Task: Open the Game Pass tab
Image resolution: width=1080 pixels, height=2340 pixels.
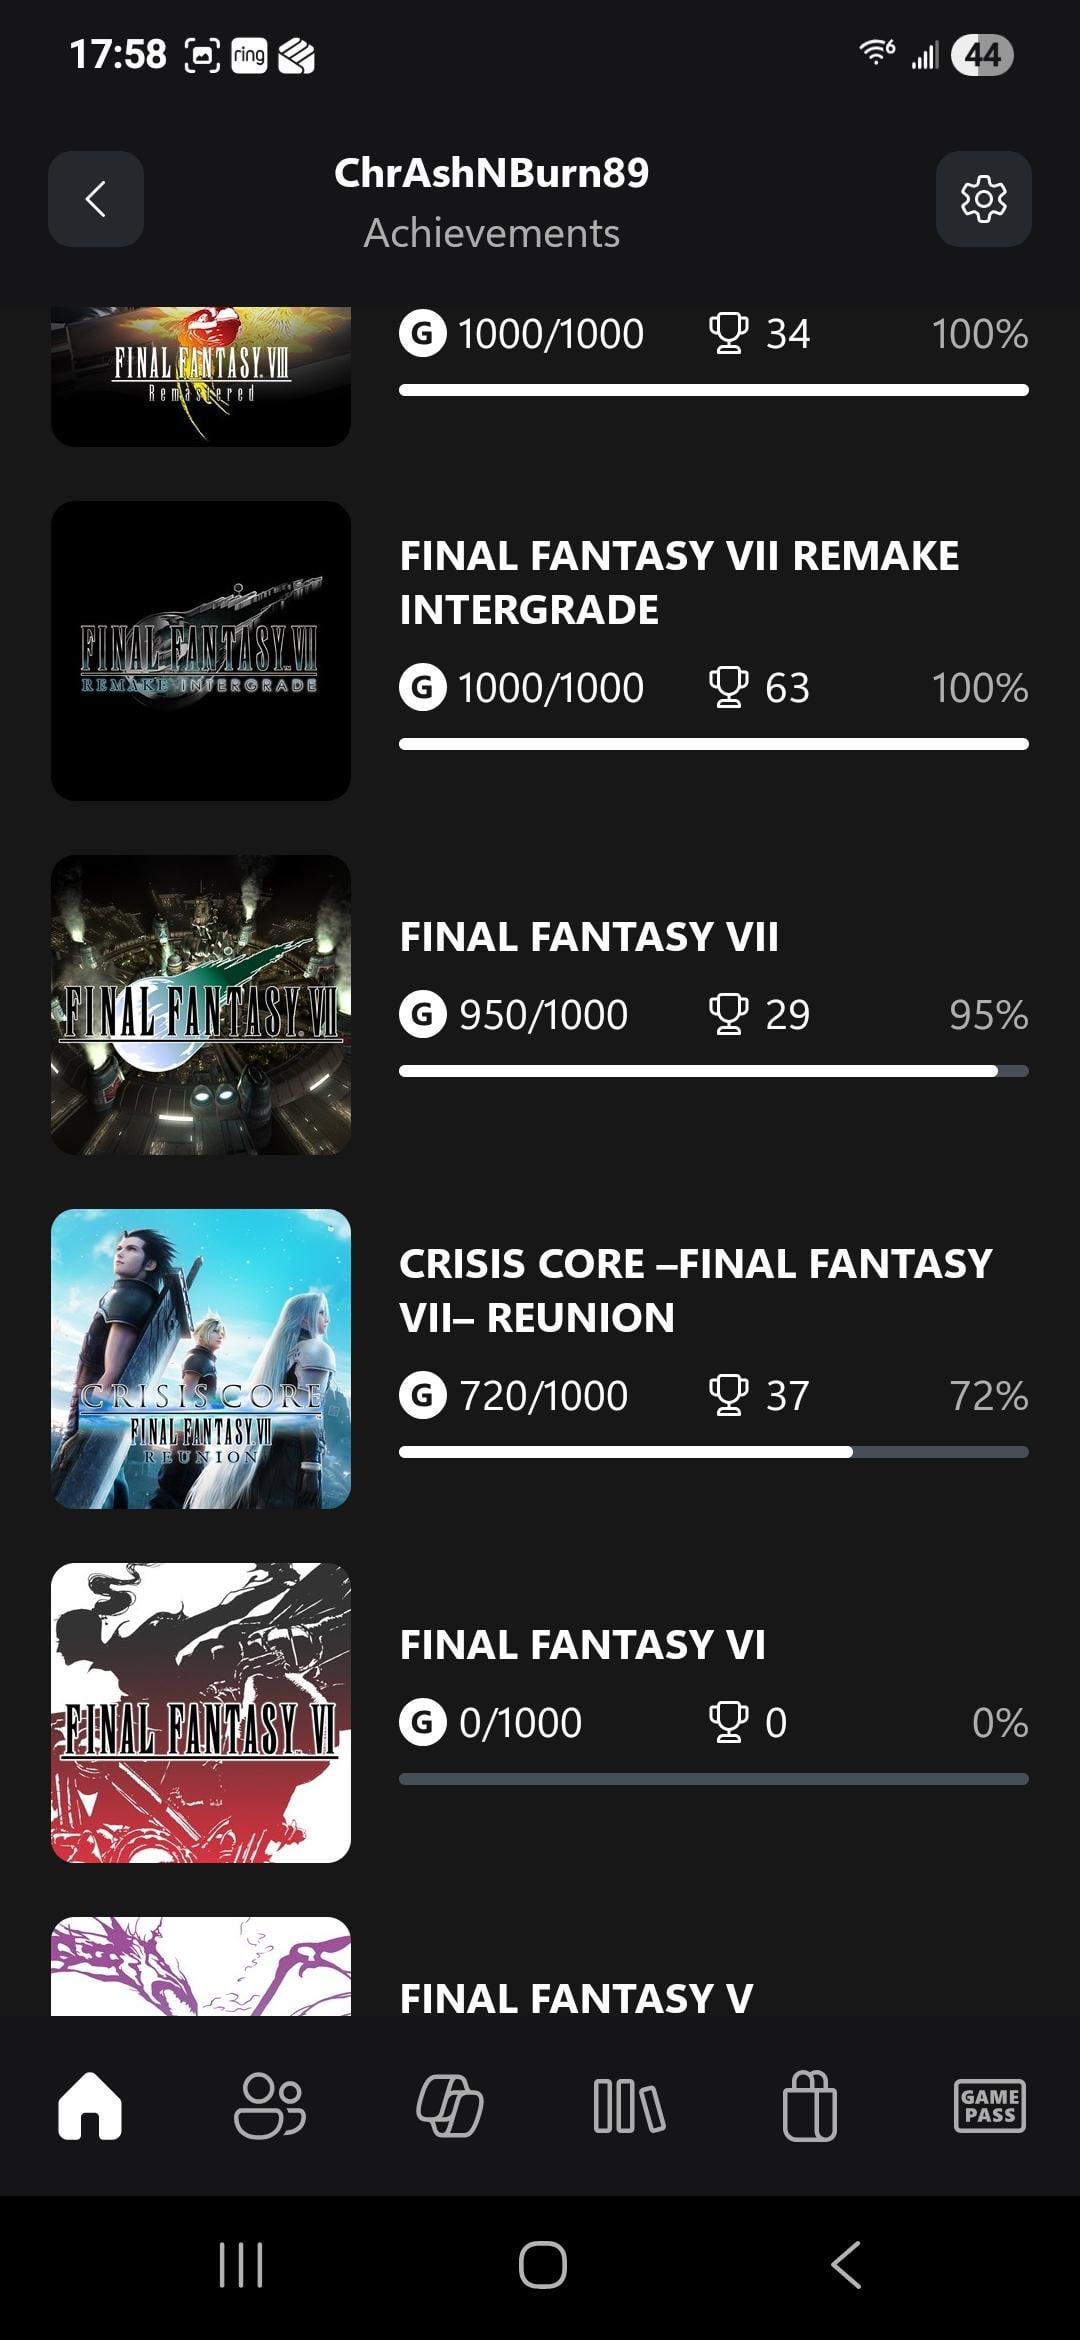Action: pyautogui.click(x=989, y=2105)
